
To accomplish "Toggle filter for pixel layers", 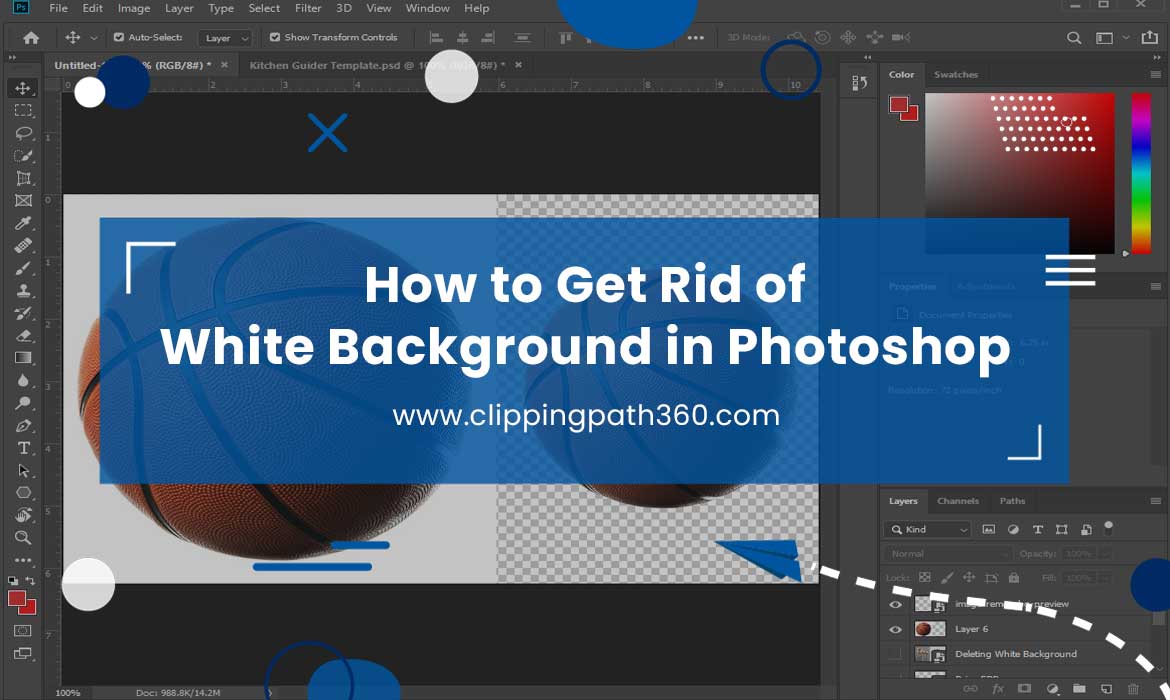I will (x=989, y=529).
